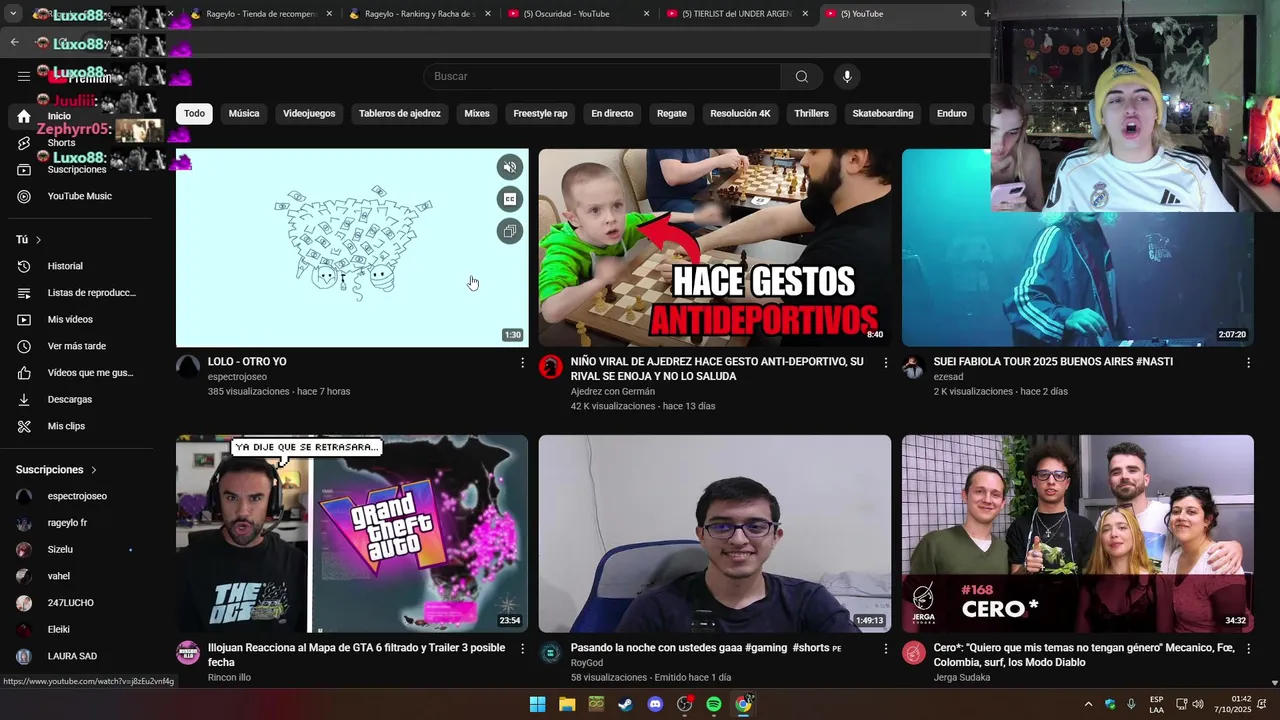Switch to TIERLIST del UNDER ARGEN tab

737,14
